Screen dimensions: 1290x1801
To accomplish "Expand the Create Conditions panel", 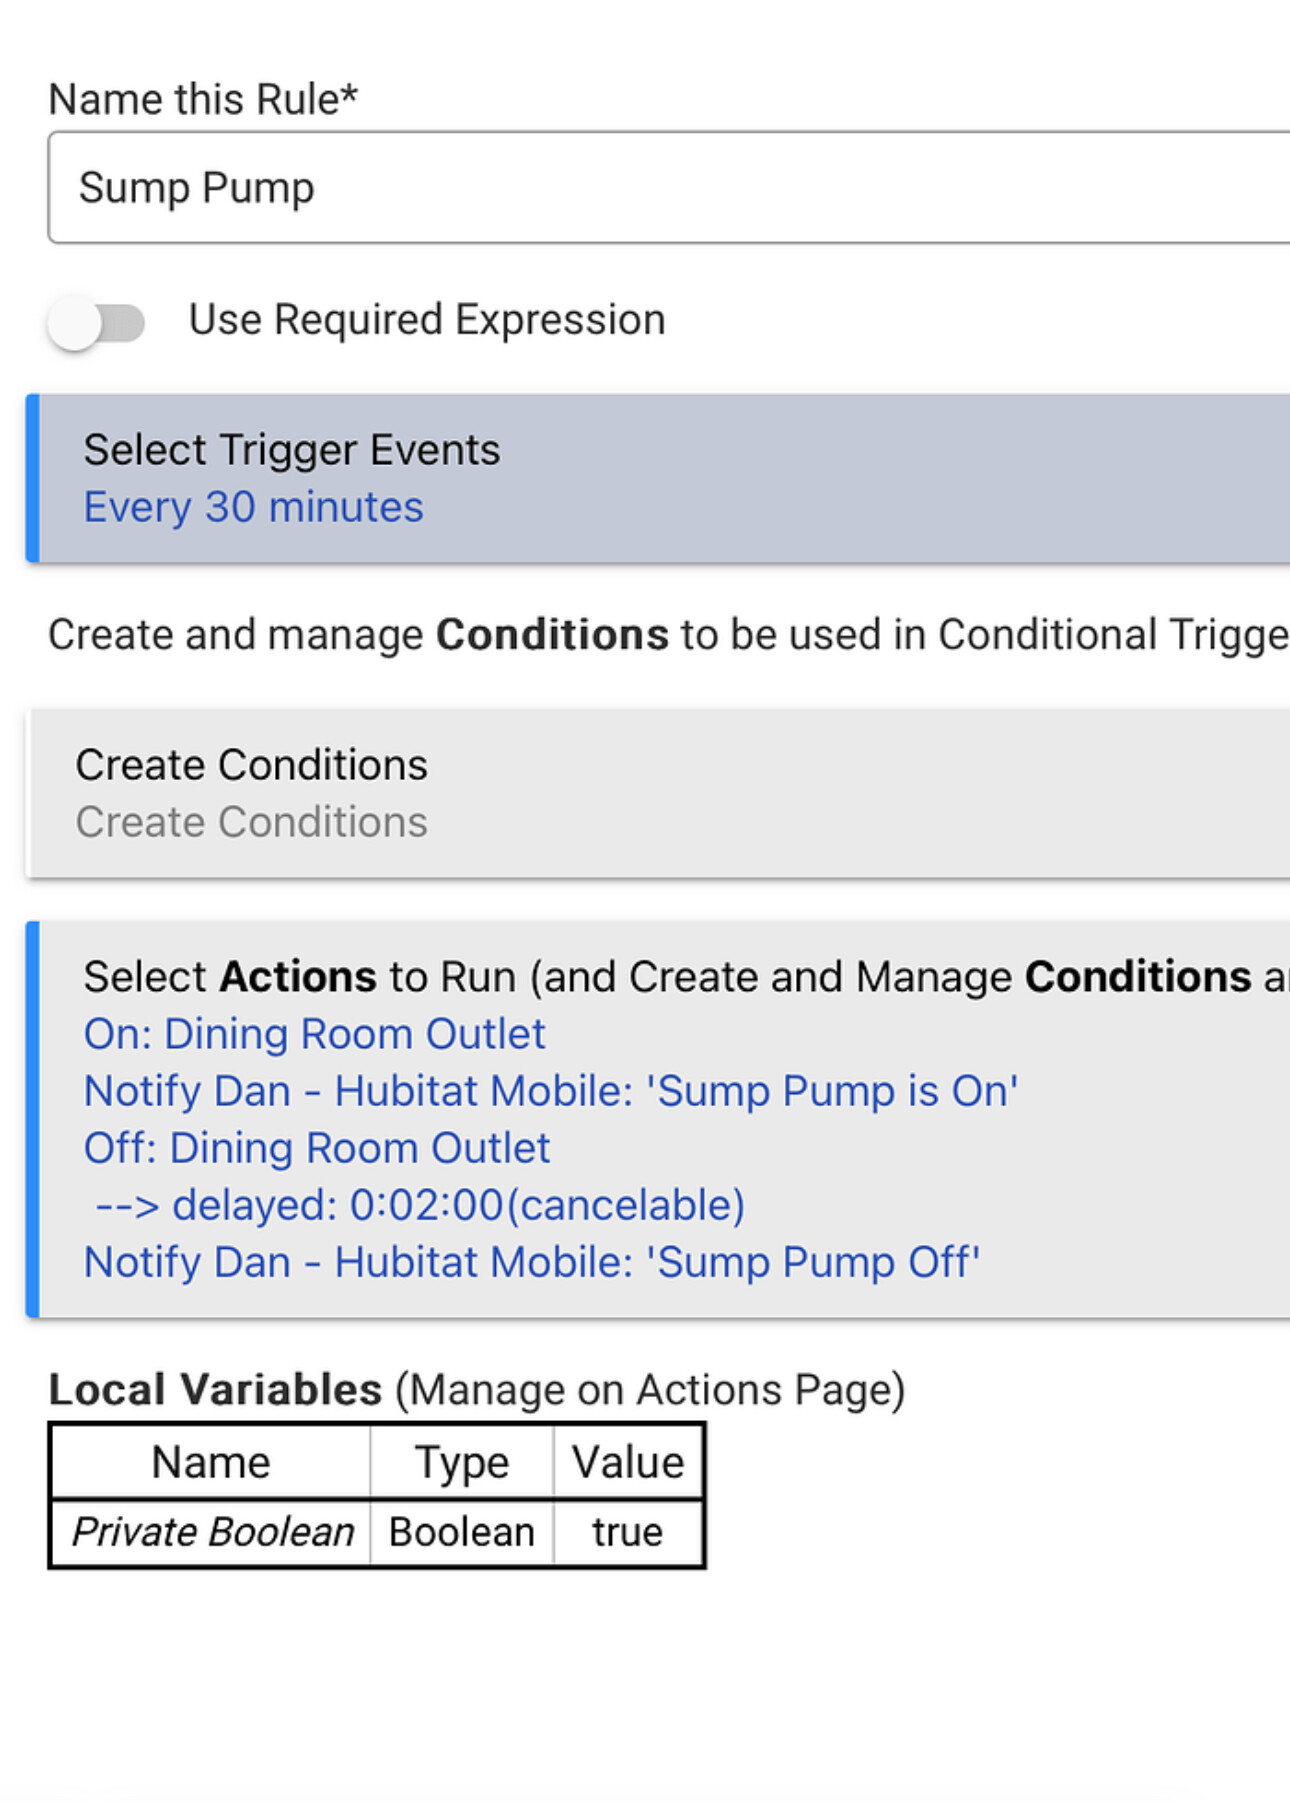I will coord(658,793).
